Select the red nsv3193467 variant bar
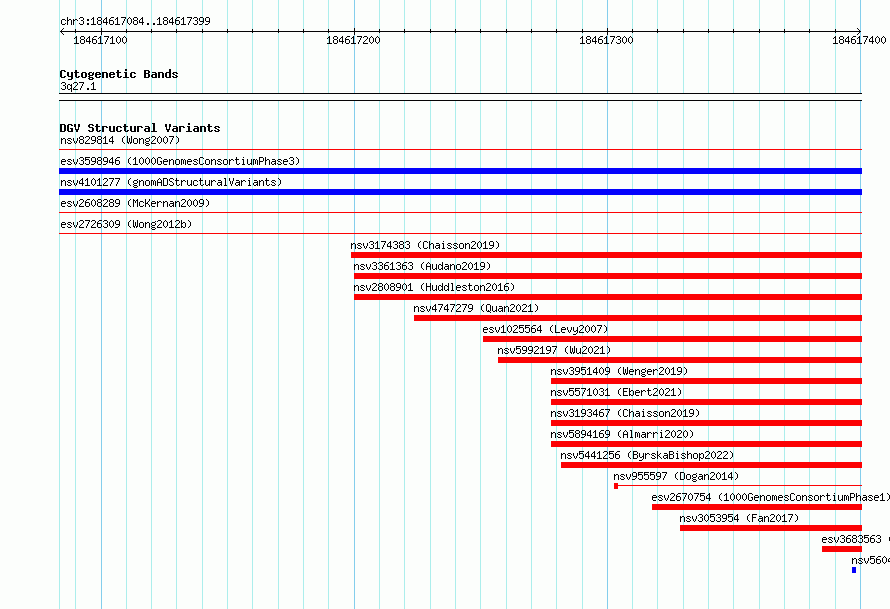 [706, 423]
